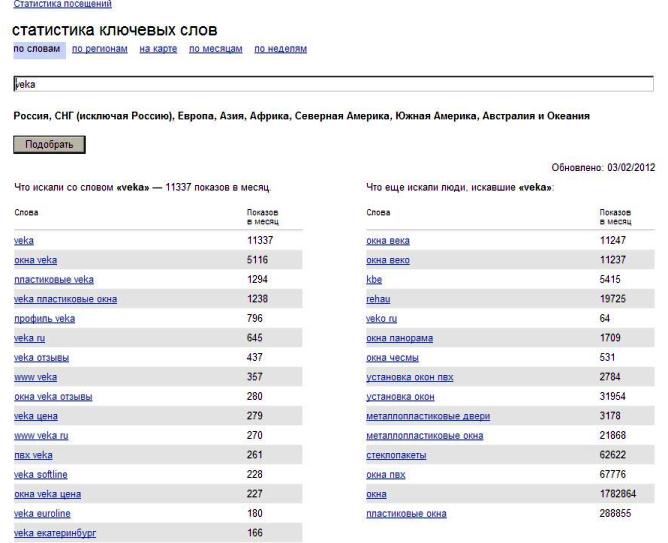Select the 796 value for профиль veka
Viewport: 668px width, 543px height.
[255, 318]
